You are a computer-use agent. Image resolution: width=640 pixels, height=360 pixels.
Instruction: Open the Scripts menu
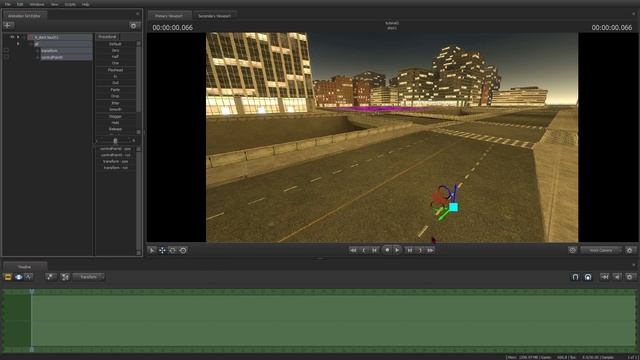tap(70, 4)
